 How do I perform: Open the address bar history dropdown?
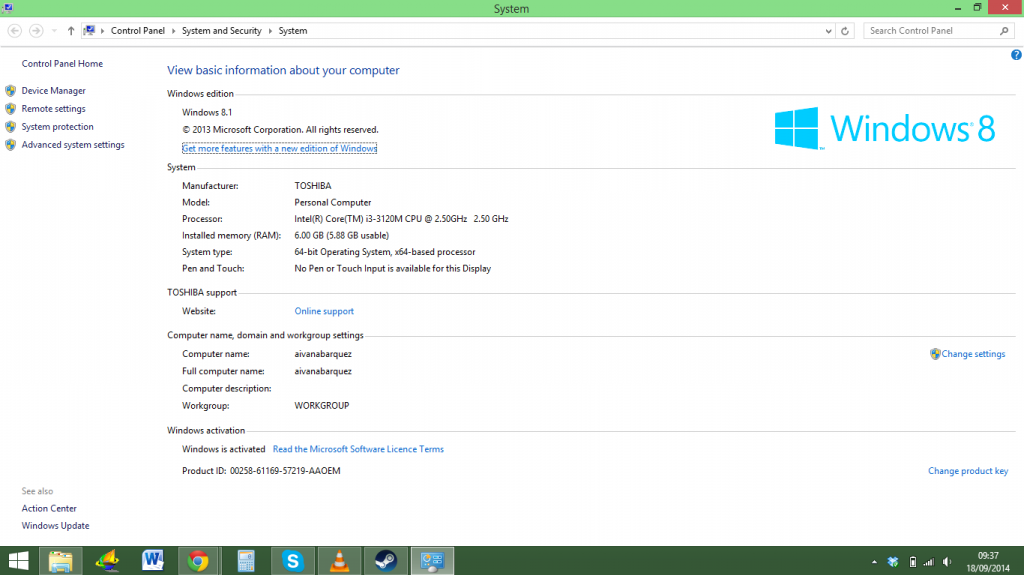point(827,31)
